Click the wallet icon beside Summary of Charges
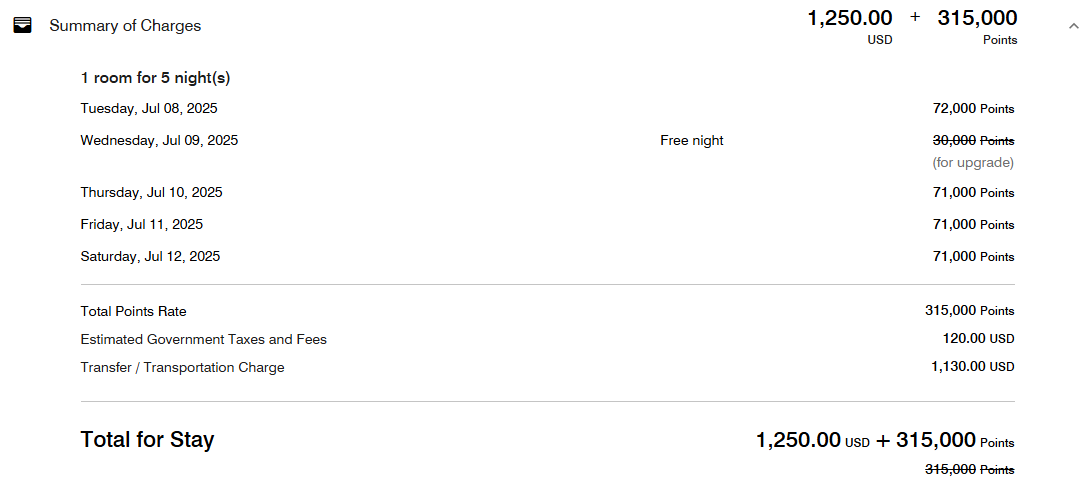The height and width of the screenshot is (490, 1089). tap(22, 26)
